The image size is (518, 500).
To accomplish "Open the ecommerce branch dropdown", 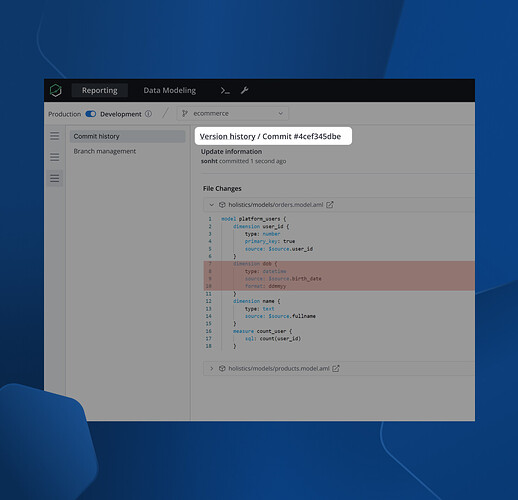I will (x=232, y=114).
